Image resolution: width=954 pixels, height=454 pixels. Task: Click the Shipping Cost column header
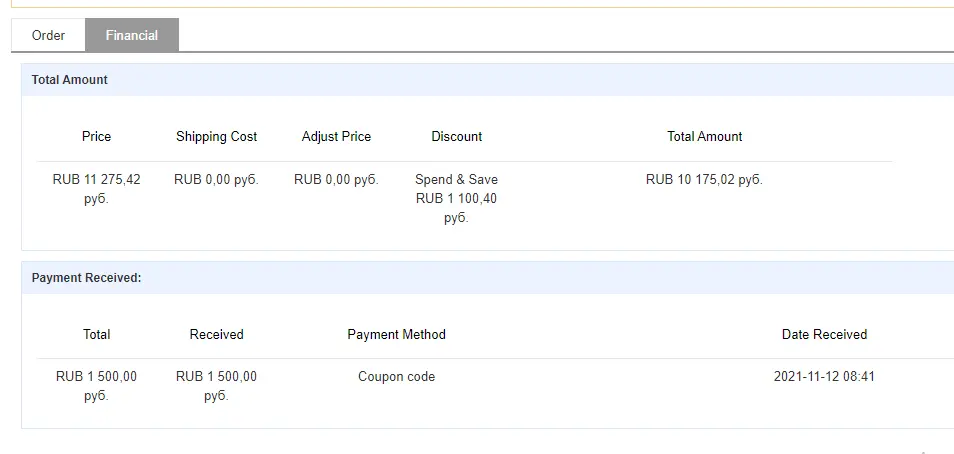(x=217, y=136)
